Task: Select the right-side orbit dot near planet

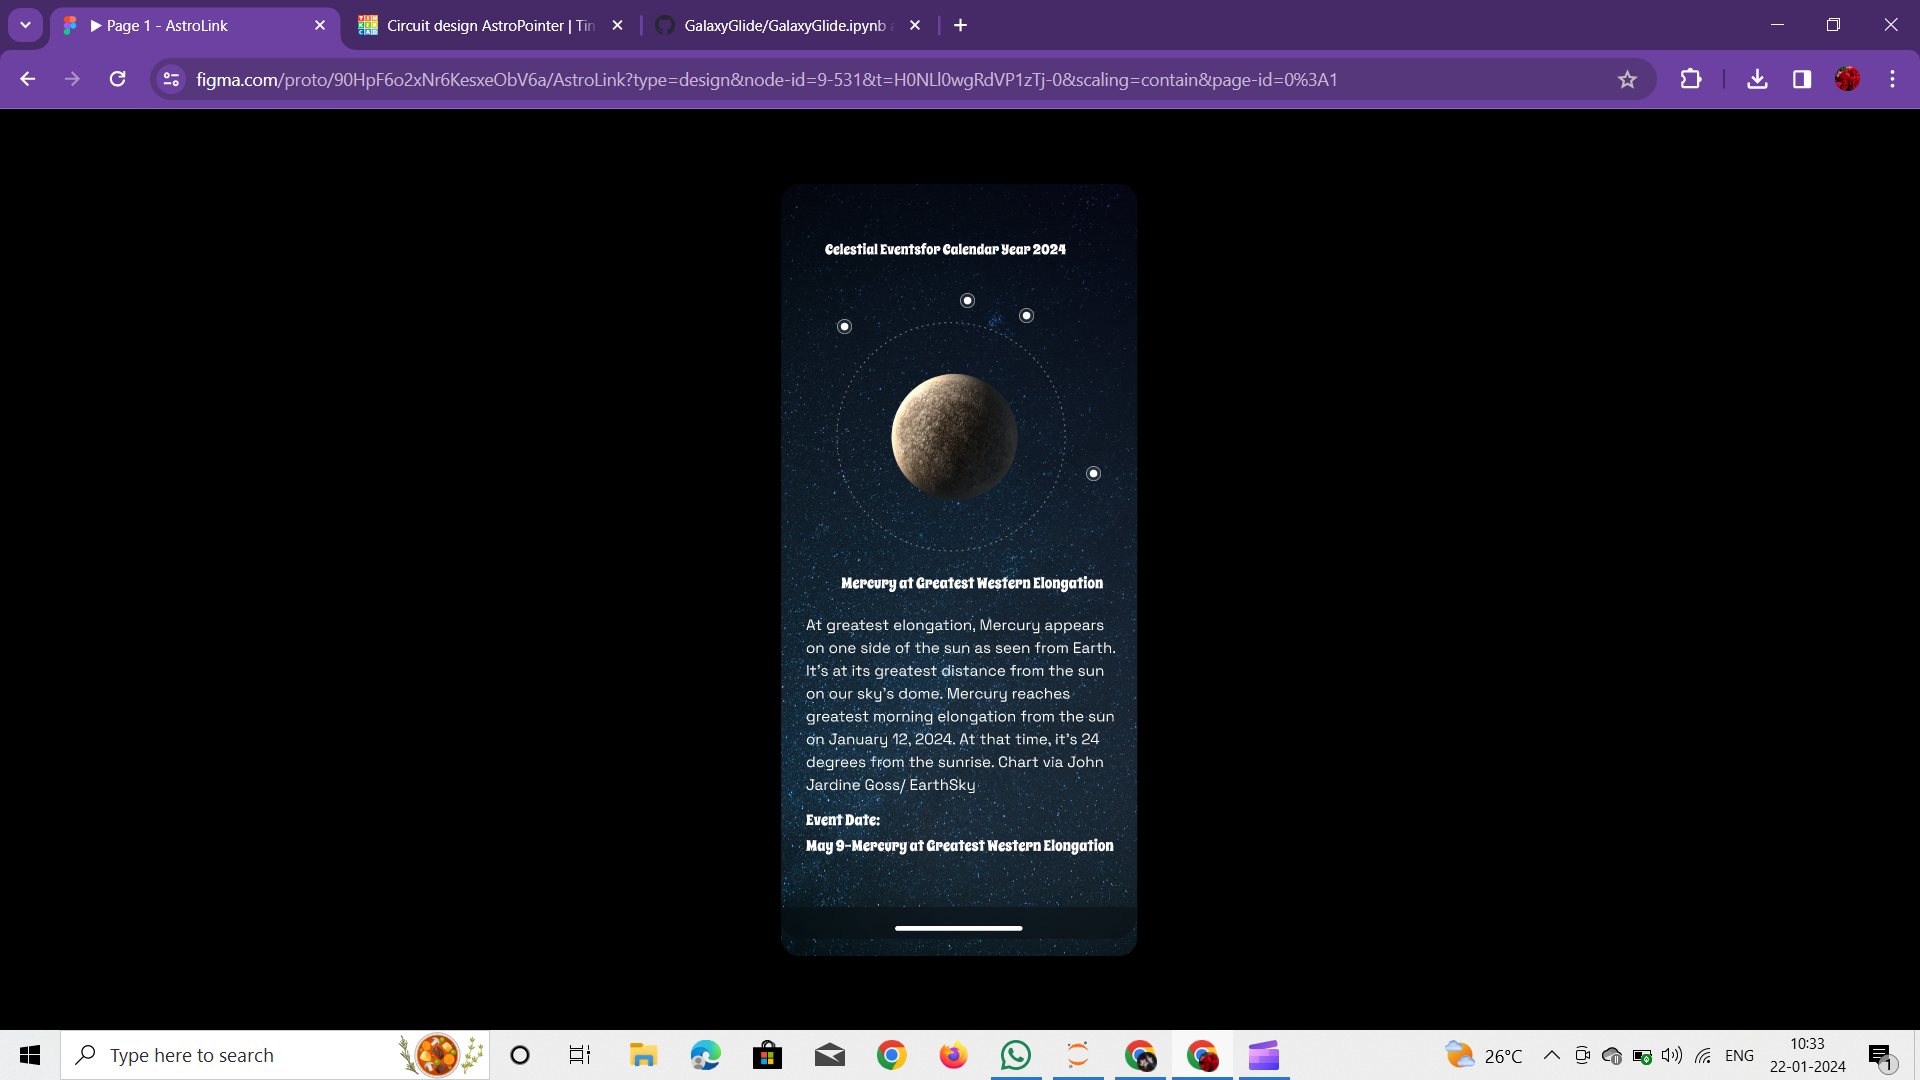Action: pyautogui.click(x=1093, y=474)
